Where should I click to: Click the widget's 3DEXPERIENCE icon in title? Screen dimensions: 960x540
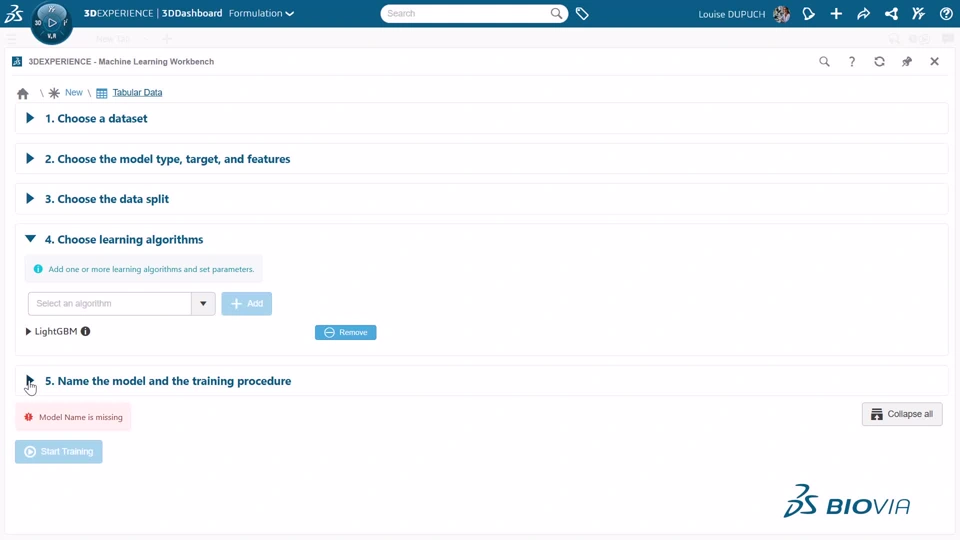click(x=17, y=61)
